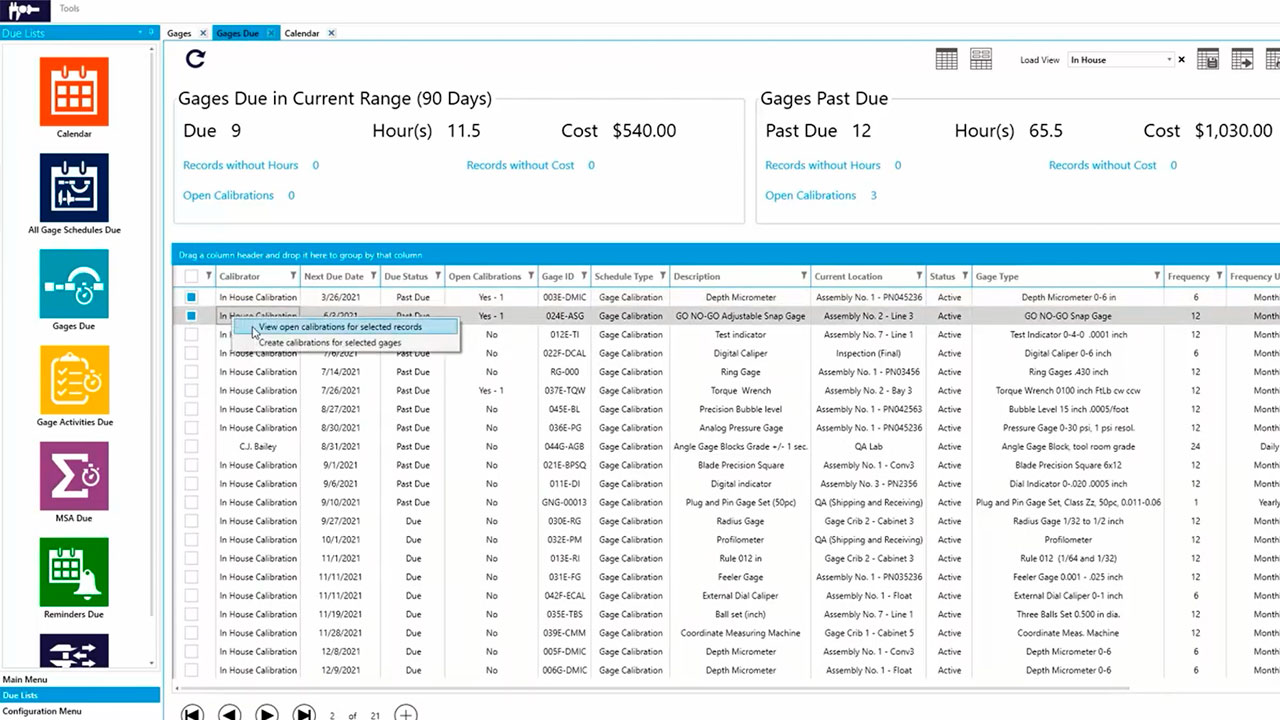Open the Reminders Due icon
The width and height of the screenshot is (1280, 720).
(x=74, y=572)
